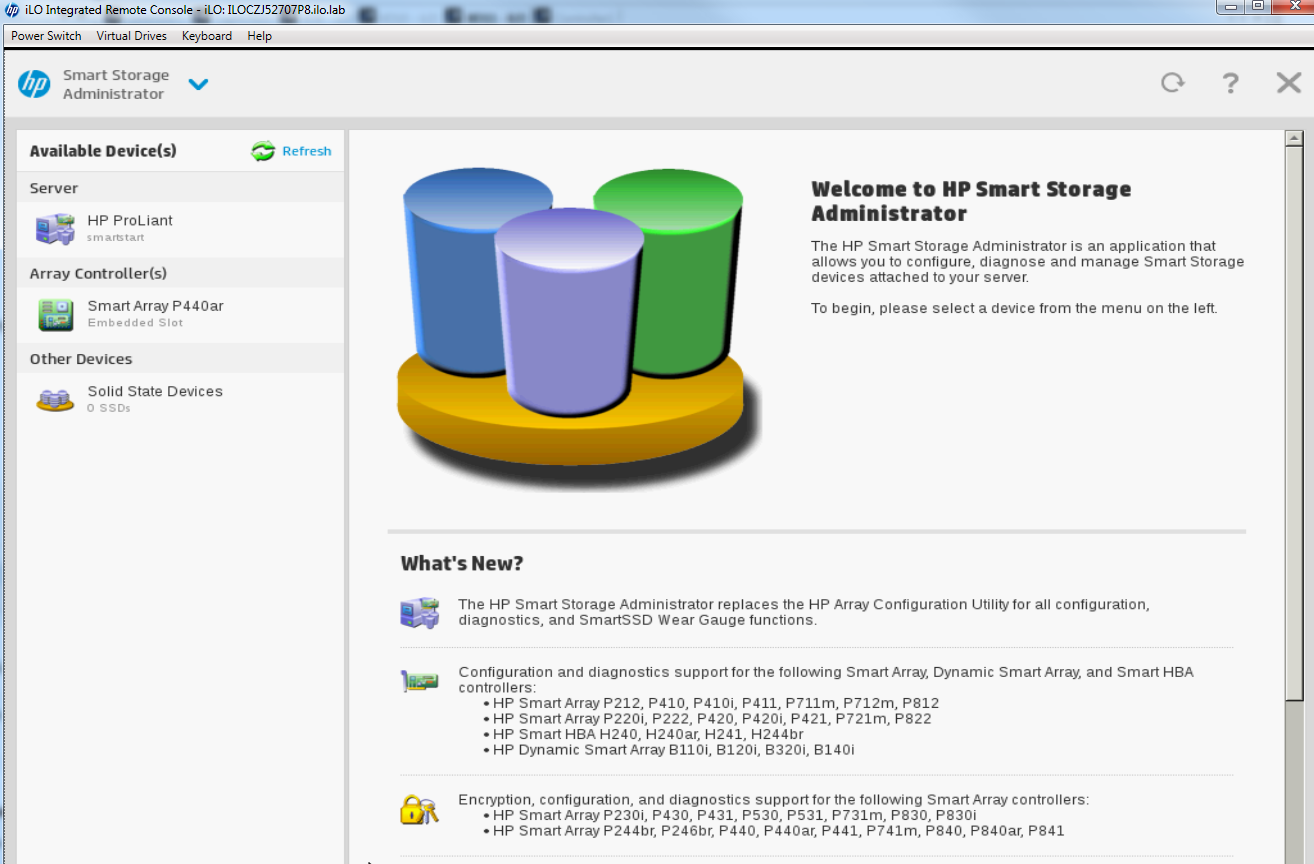Viewport: 1314px width, 864px height.
Task: Click the Solid State Devices icon
Action: [55, 400]
